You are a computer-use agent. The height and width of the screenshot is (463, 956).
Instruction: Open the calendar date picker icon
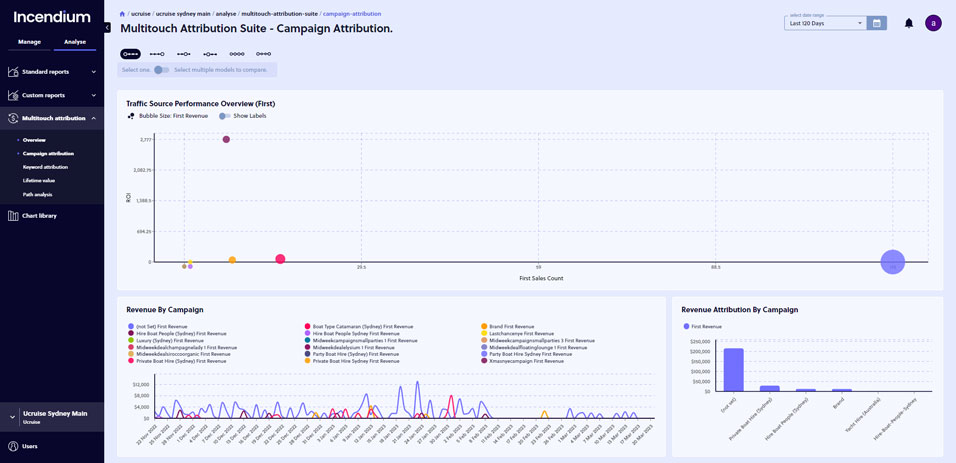[877, 23]
